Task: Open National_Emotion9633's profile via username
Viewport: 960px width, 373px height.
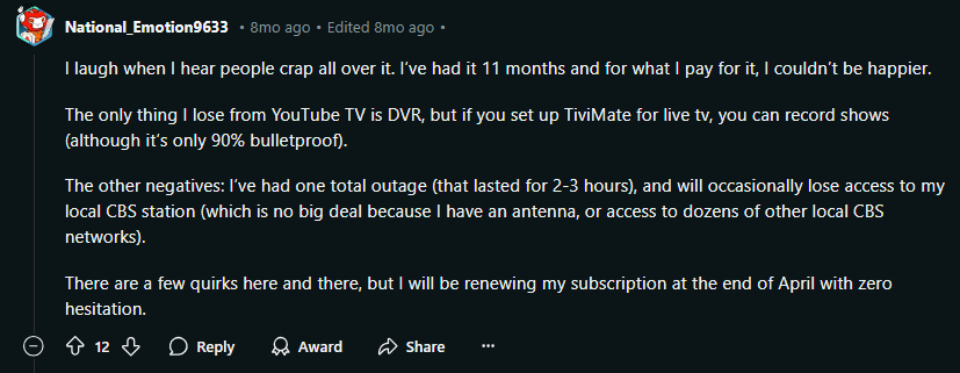Action: point(147,28)
